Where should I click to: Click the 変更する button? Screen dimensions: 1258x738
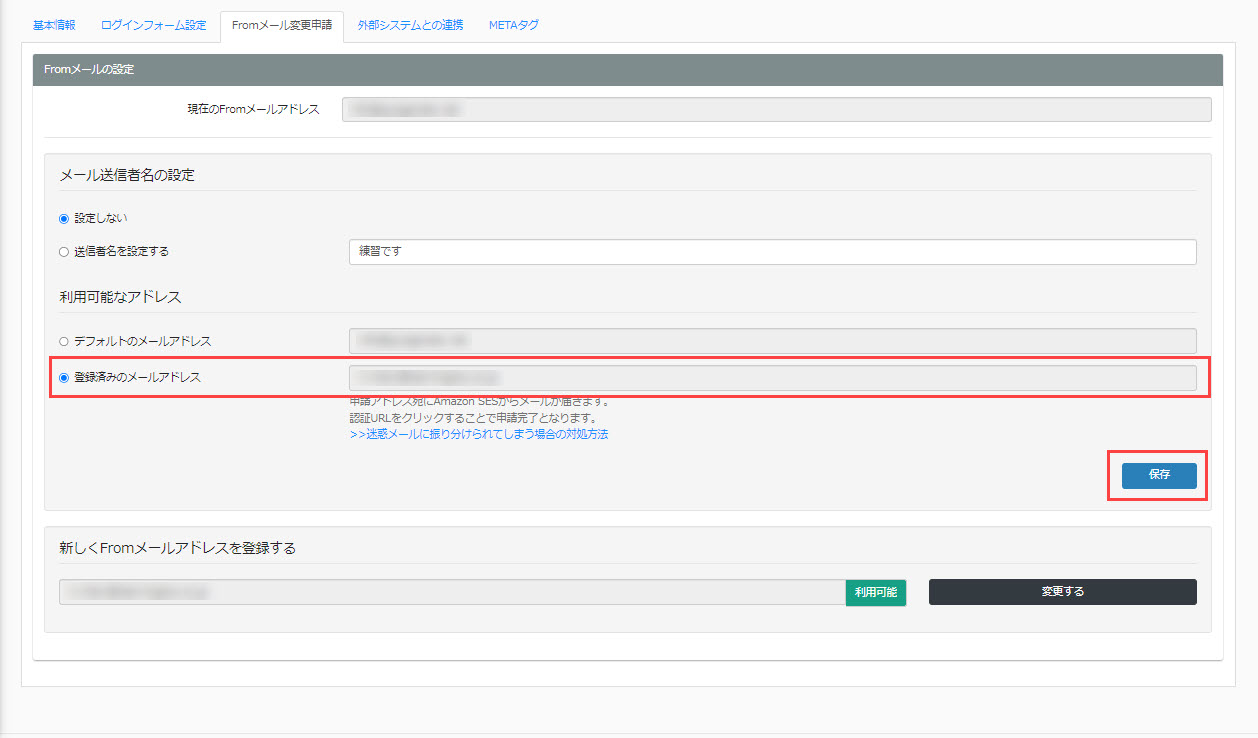[x=1062, y=592]
